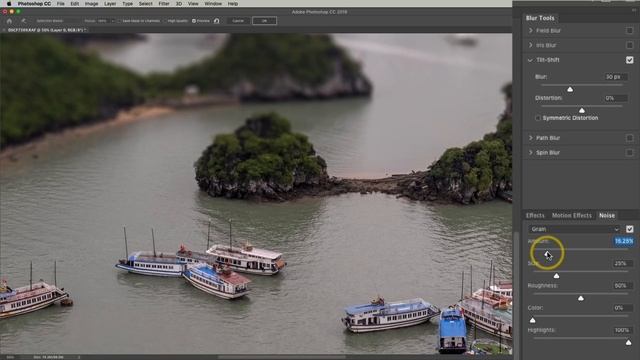
Task: Select the blur pin tool icon
Action: tap(23, 21)
